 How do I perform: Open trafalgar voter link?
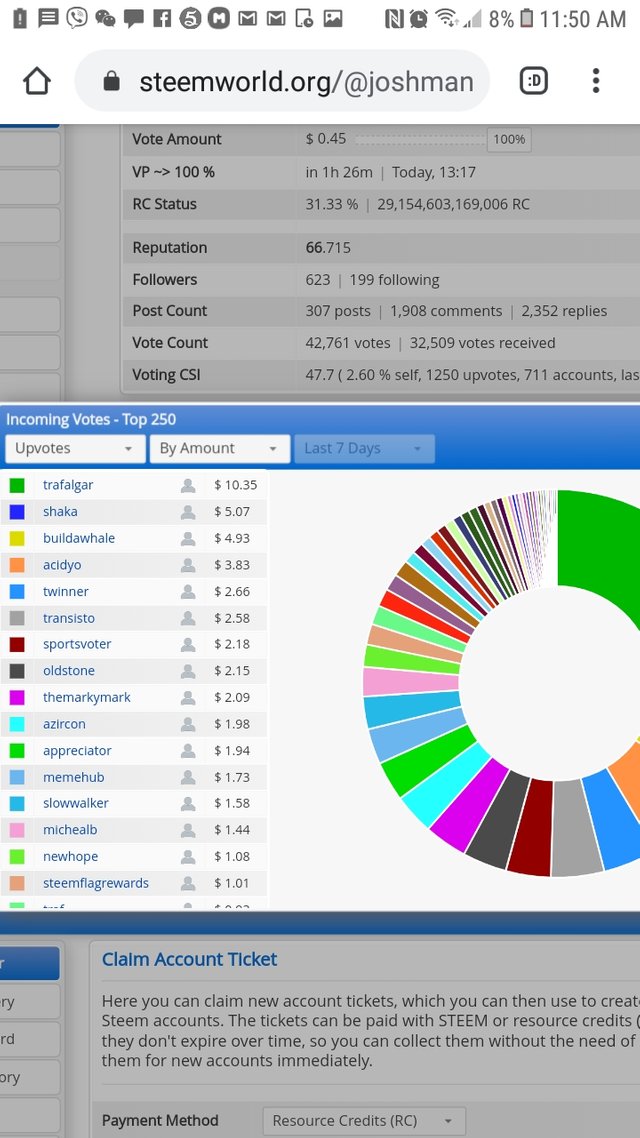click(x=68, y=485)
